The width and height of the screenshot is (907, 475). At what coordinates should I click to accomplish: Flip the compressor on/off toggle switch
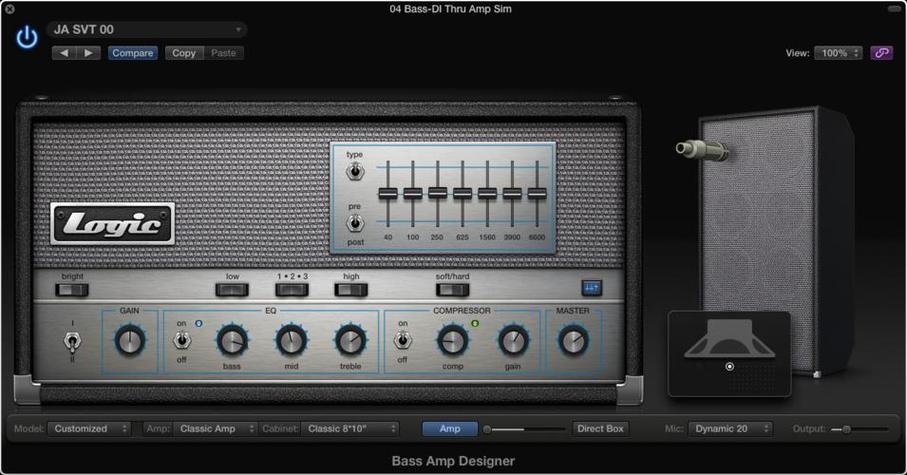click(x=403, y=340)
